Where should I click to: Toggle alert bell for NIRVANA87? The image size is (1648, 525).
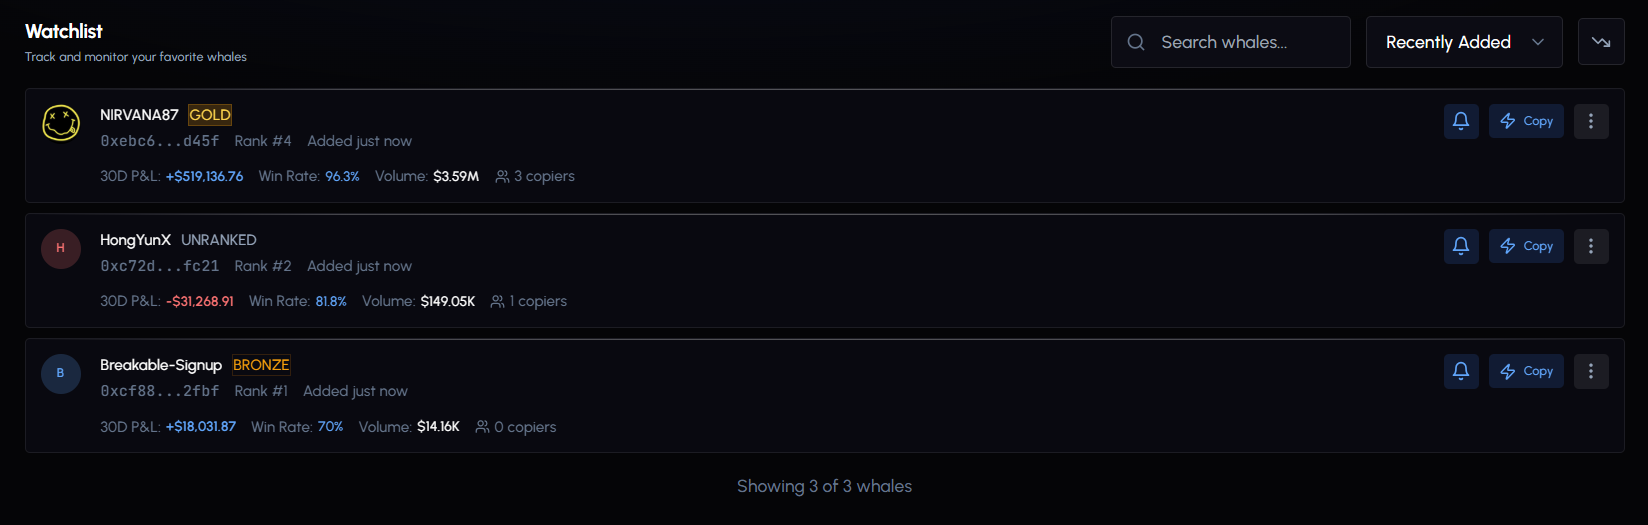1461,121
